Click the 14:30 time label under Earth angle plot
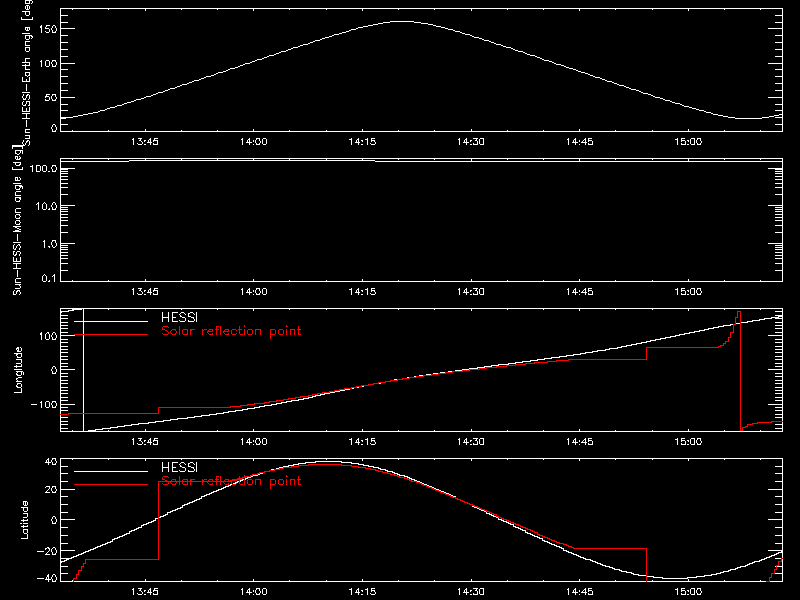 (470, 142)
